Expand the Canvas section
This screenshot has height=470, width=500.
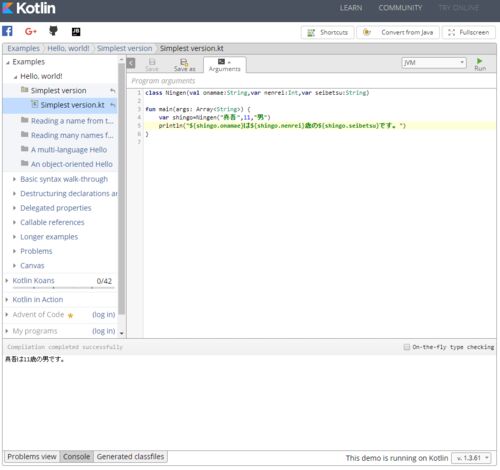click(x=14, y=266)
